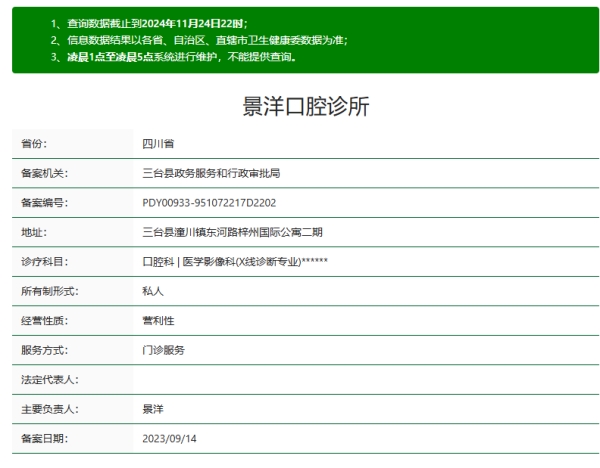Click the 所有制形式 label
This screenshot has width=600, height=468.
coord(50,291)
